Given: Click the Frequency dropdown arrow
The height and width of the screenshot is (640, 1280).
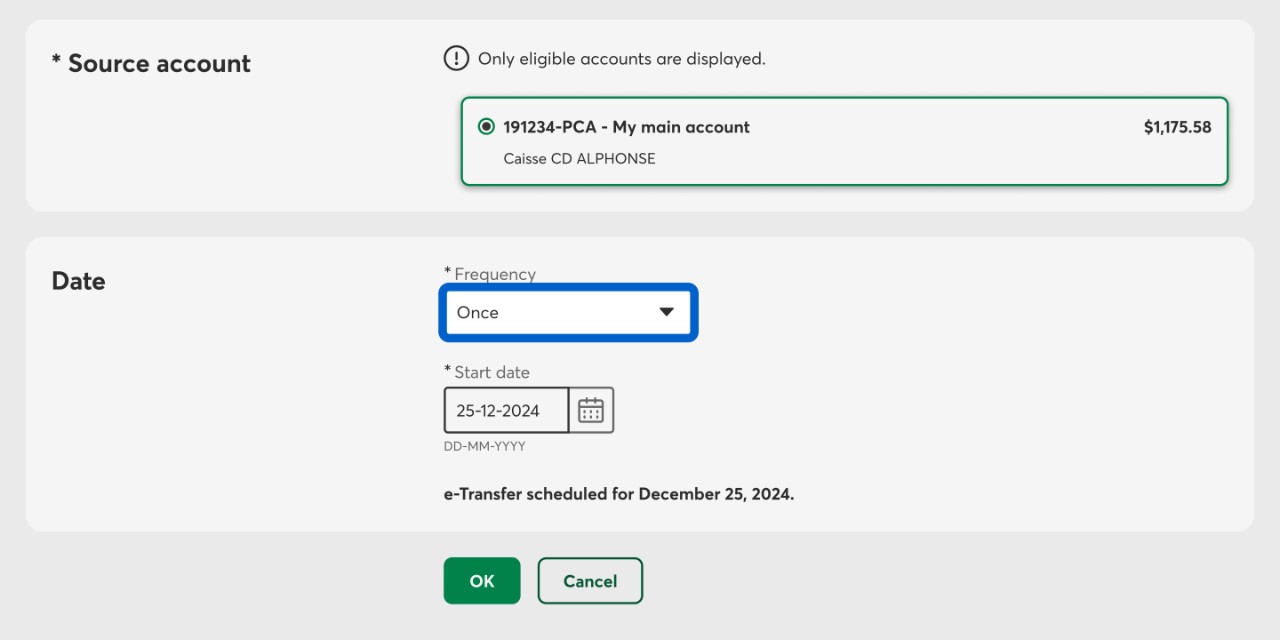Looking at the screenshot, I should 667,312.
